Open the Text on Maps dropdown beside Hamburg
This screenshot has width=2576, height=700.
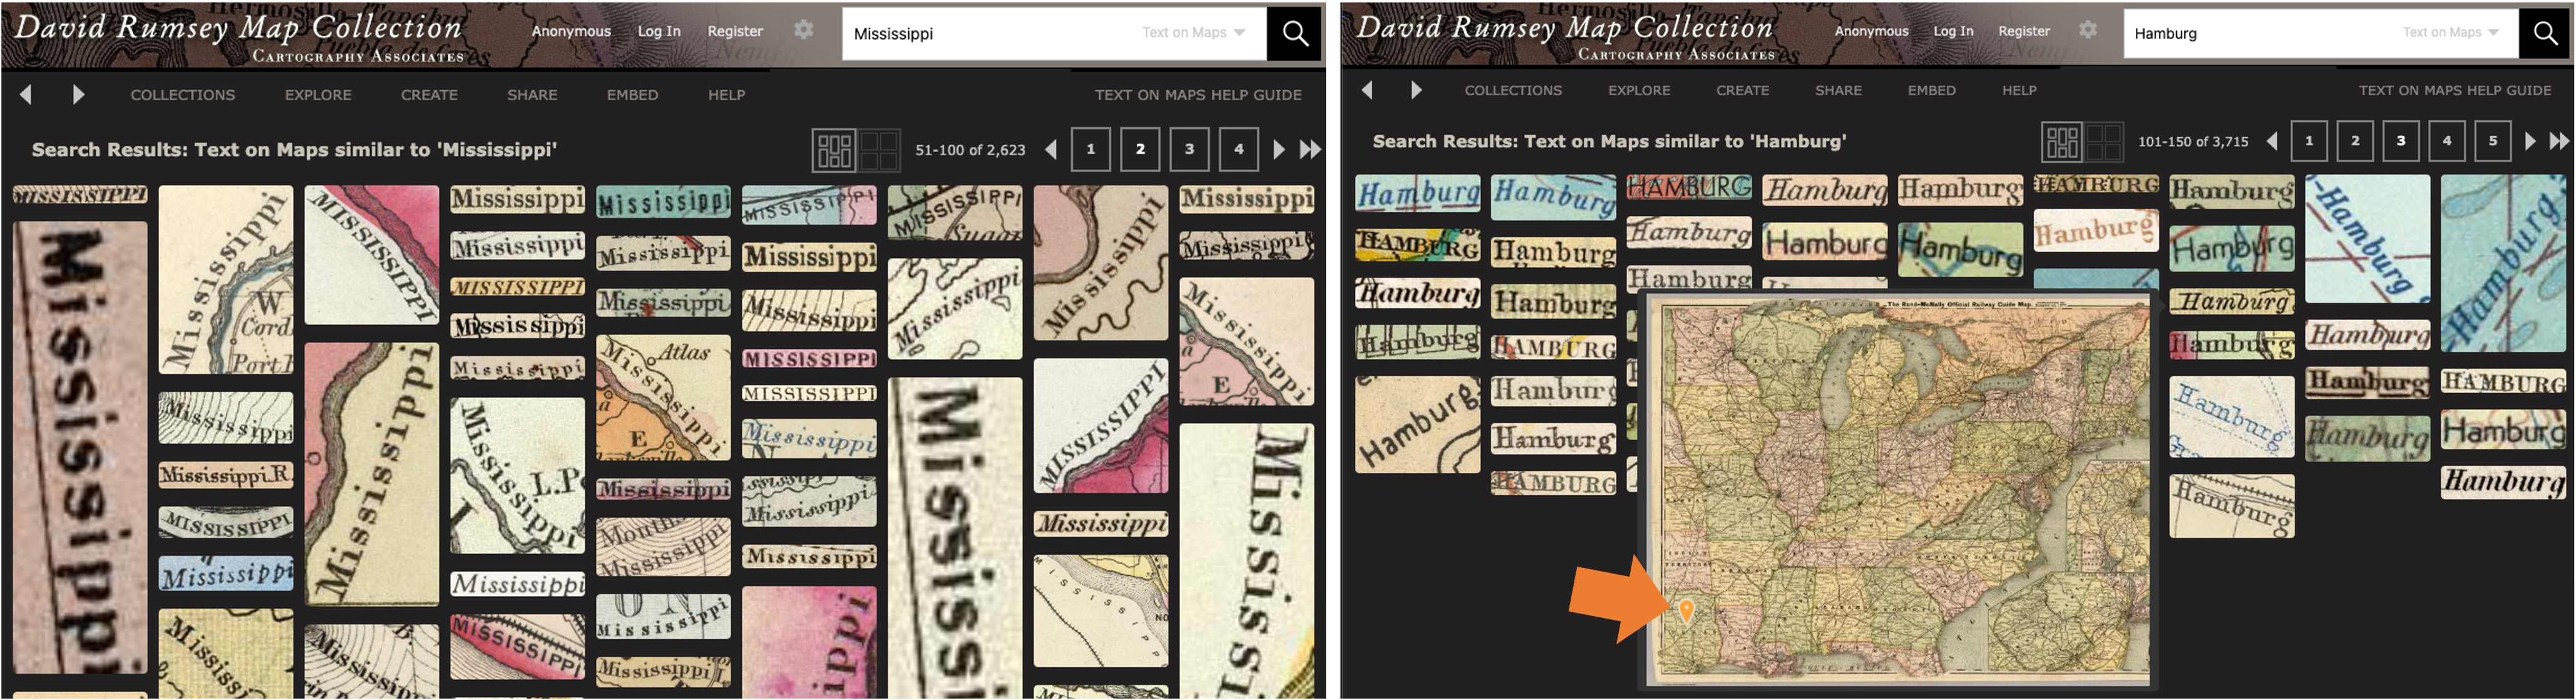2450,32
